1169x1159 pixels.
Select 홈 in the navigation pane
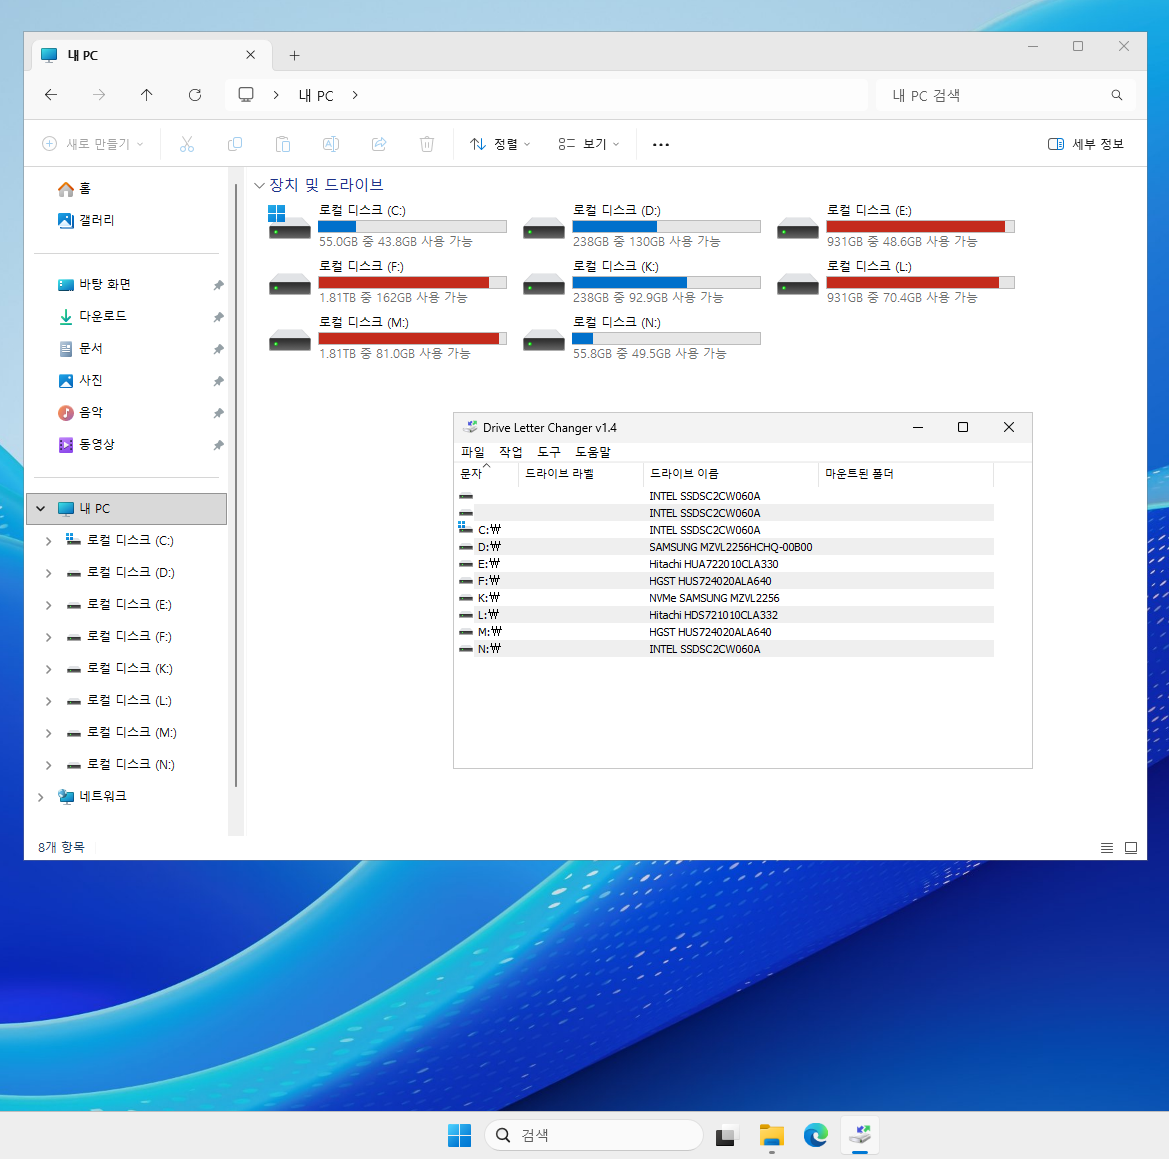[x=84, y=189]
